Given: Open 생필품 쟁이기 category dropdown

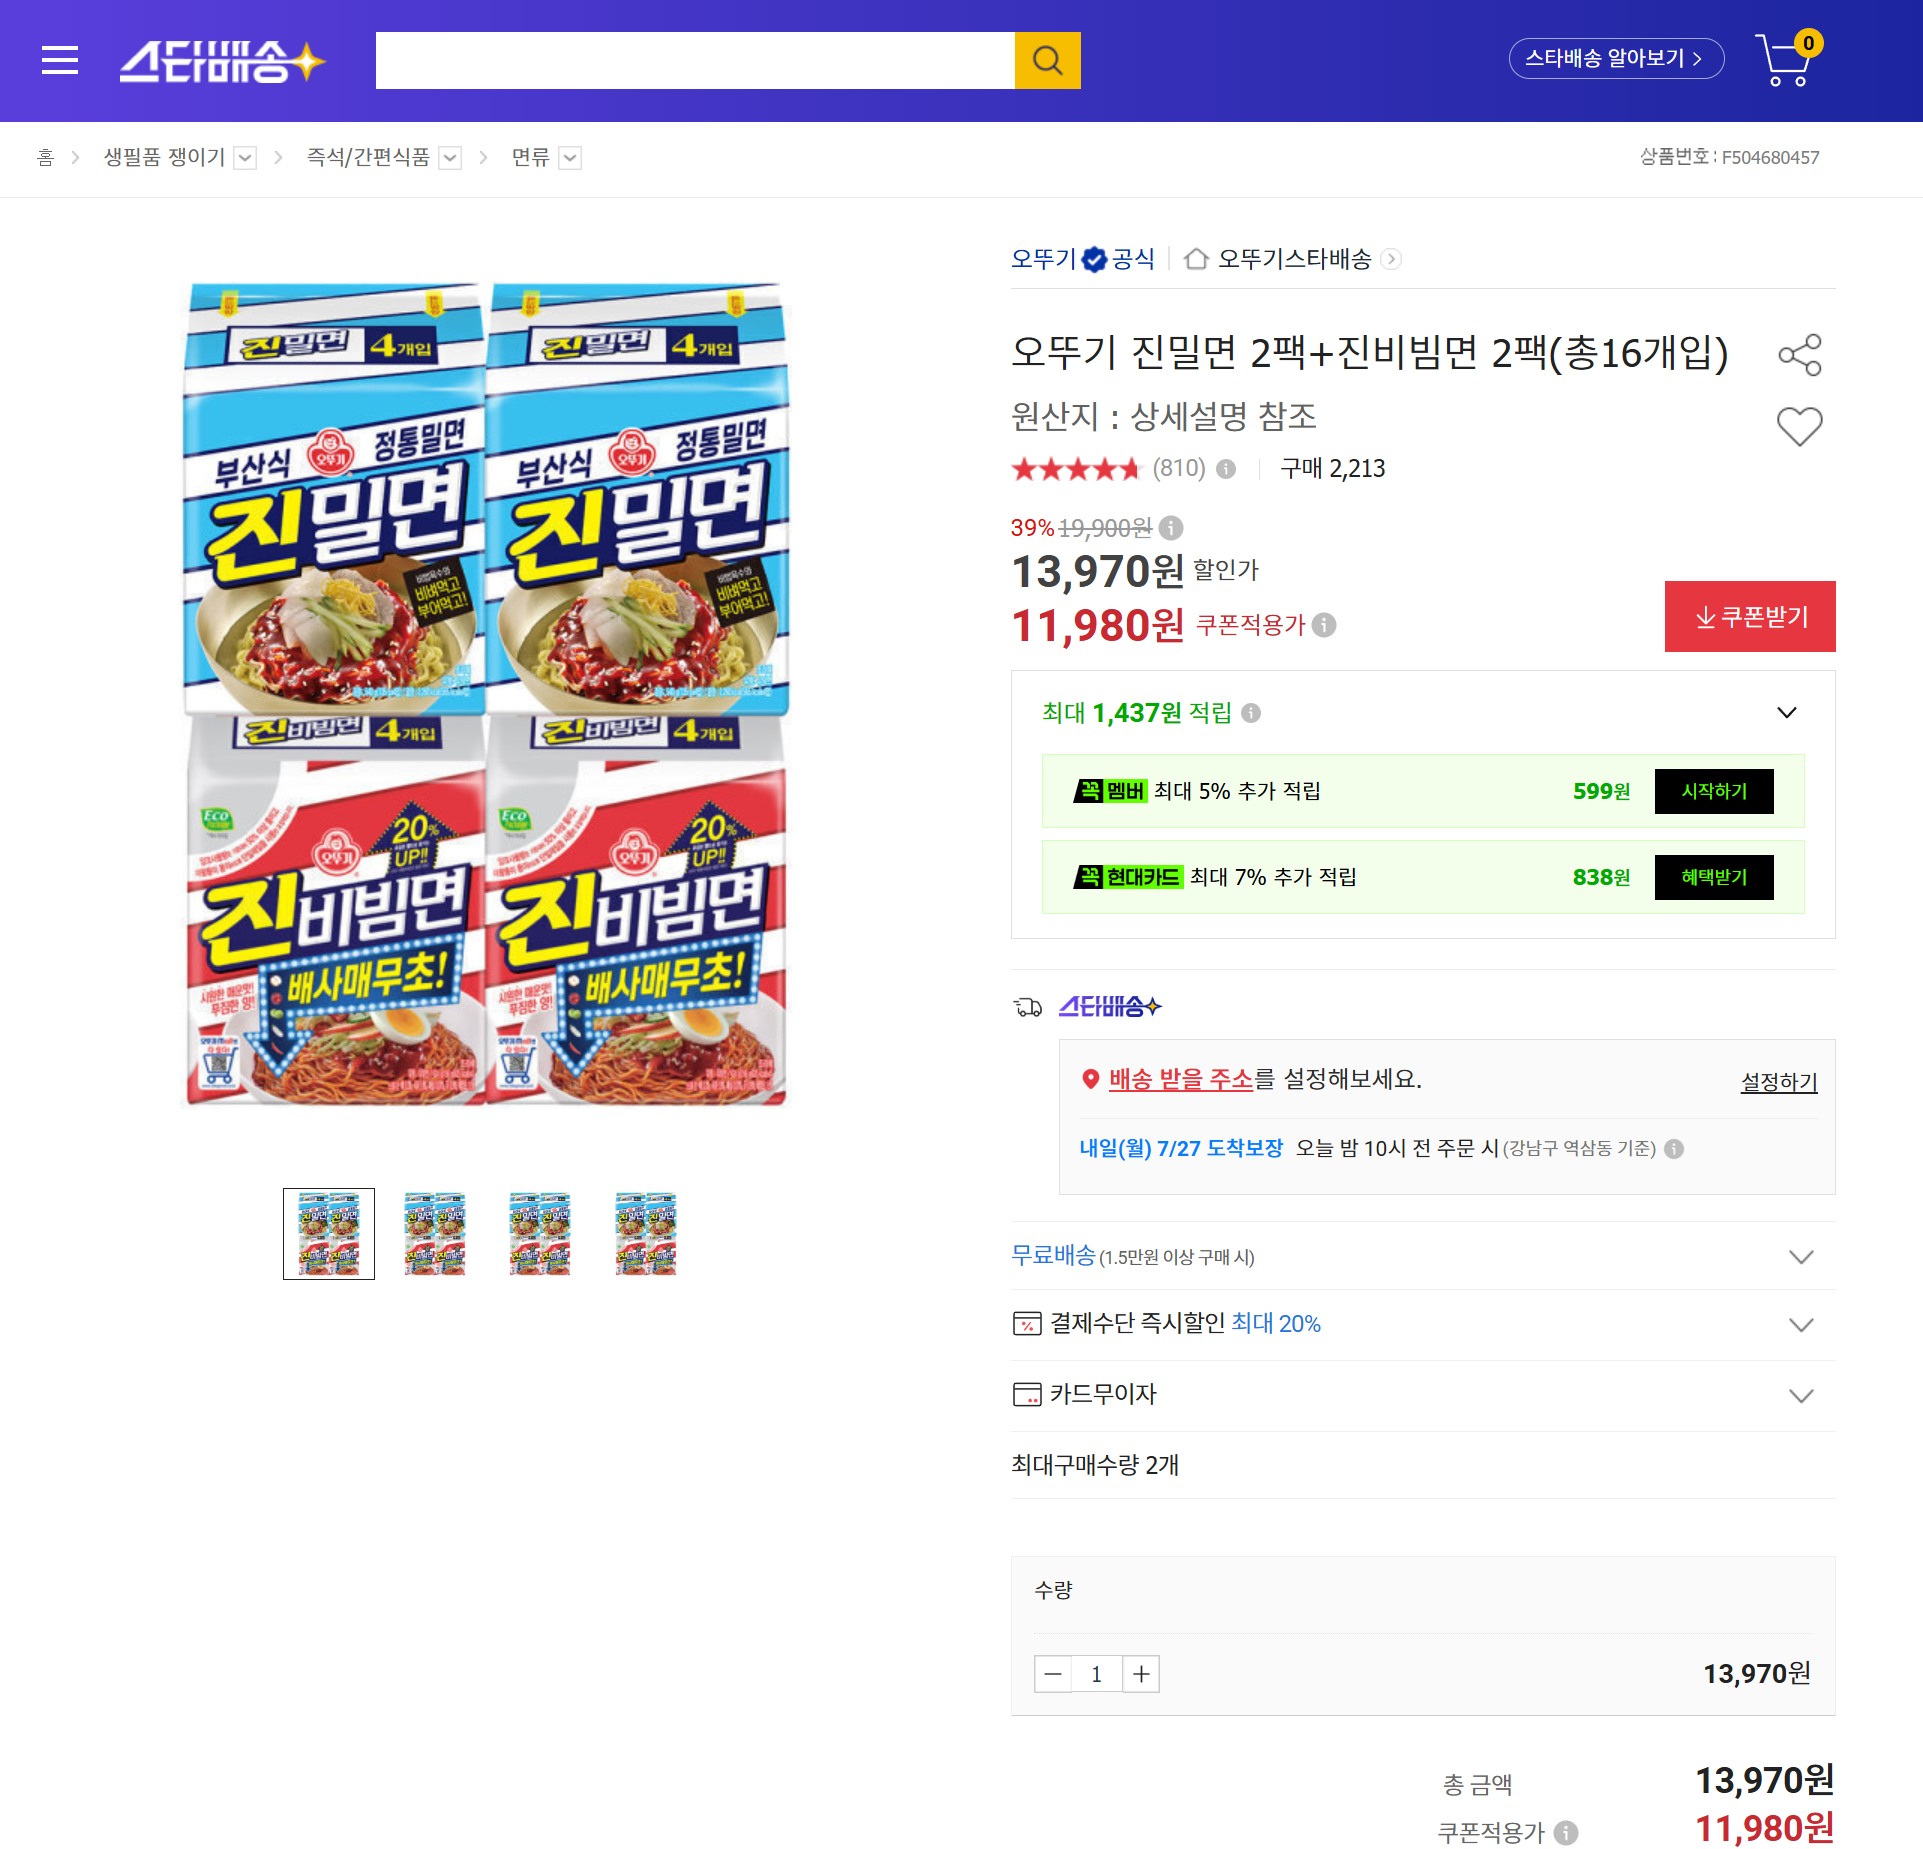Looking at the screenshot, I should (245, 158).
